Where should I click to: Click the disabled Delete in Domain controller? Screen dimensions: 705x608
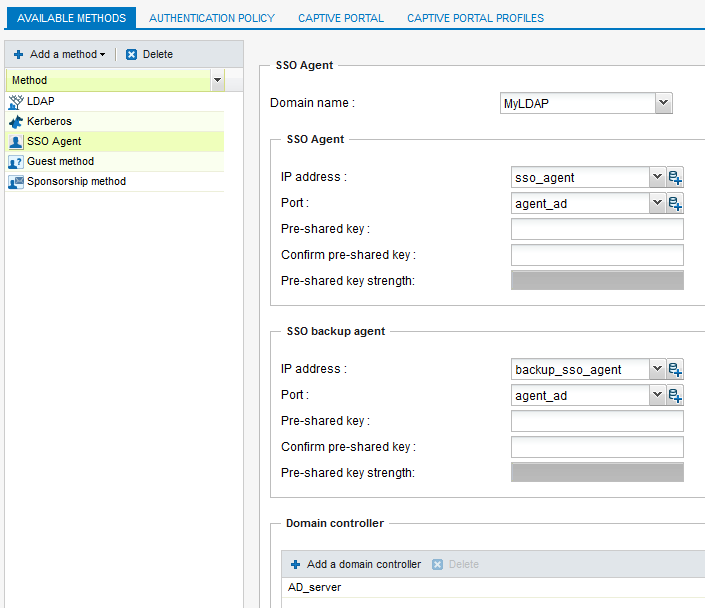click(x=455, y=564)
